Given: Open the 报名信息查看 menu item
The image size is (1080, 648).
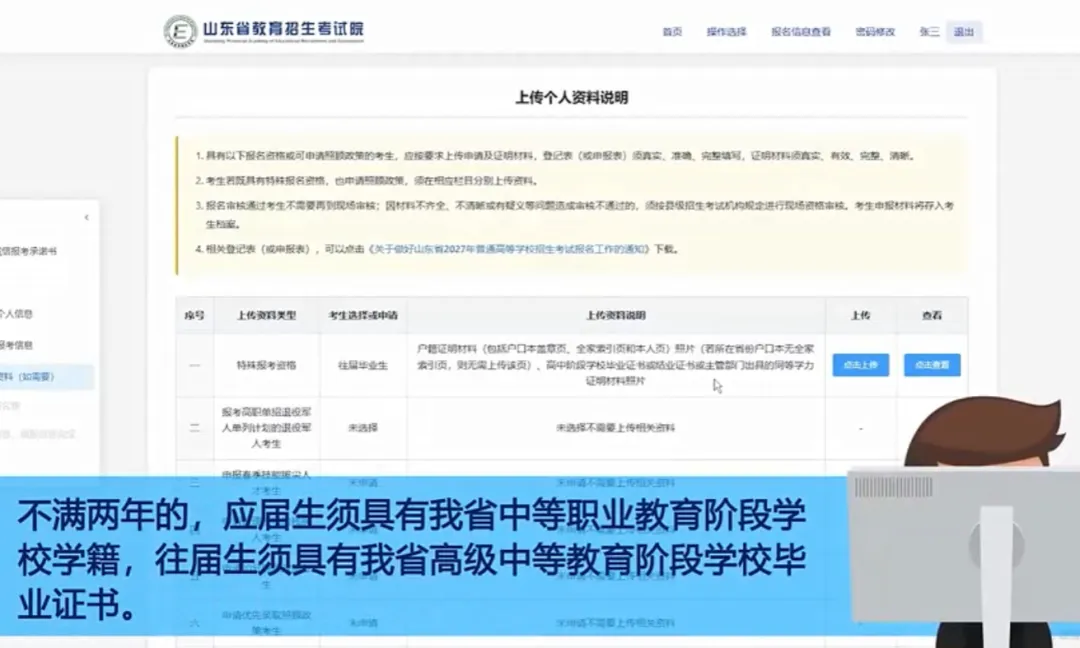Looking at the screenshot, I should tap(800, 32).
